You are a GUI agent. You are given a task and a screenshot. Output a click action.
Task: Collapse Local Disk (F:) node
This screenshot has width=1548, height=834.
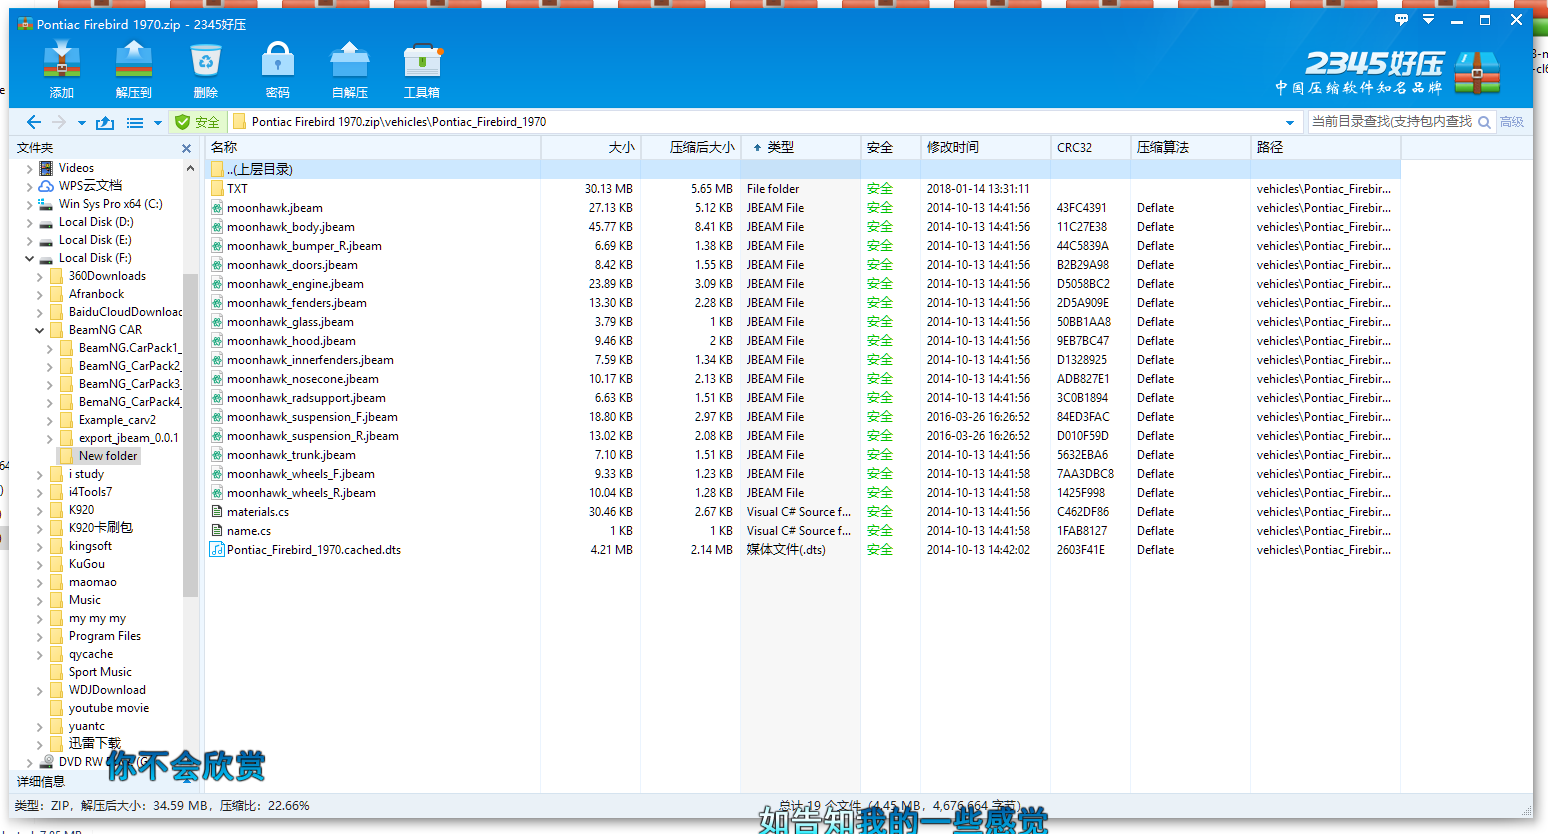(x=29, y=258)
